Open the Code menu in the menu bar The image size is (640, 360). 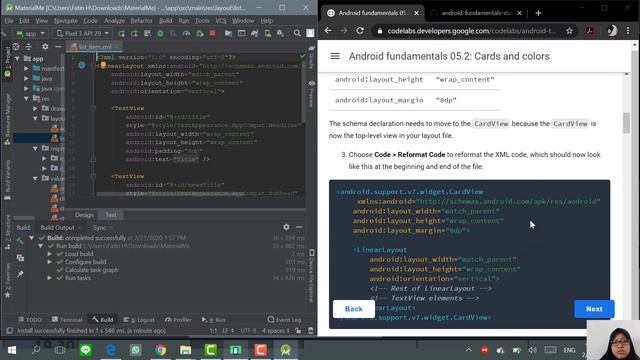[90, 20]
